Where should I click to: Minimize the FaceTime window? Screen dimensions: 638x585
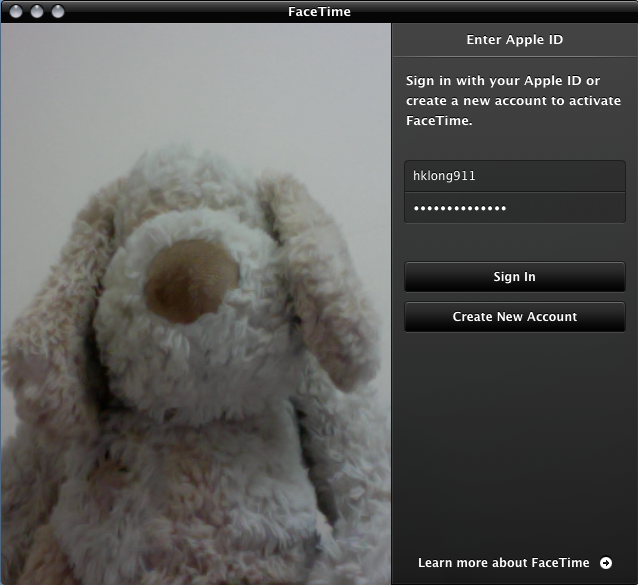coord(37,11)
